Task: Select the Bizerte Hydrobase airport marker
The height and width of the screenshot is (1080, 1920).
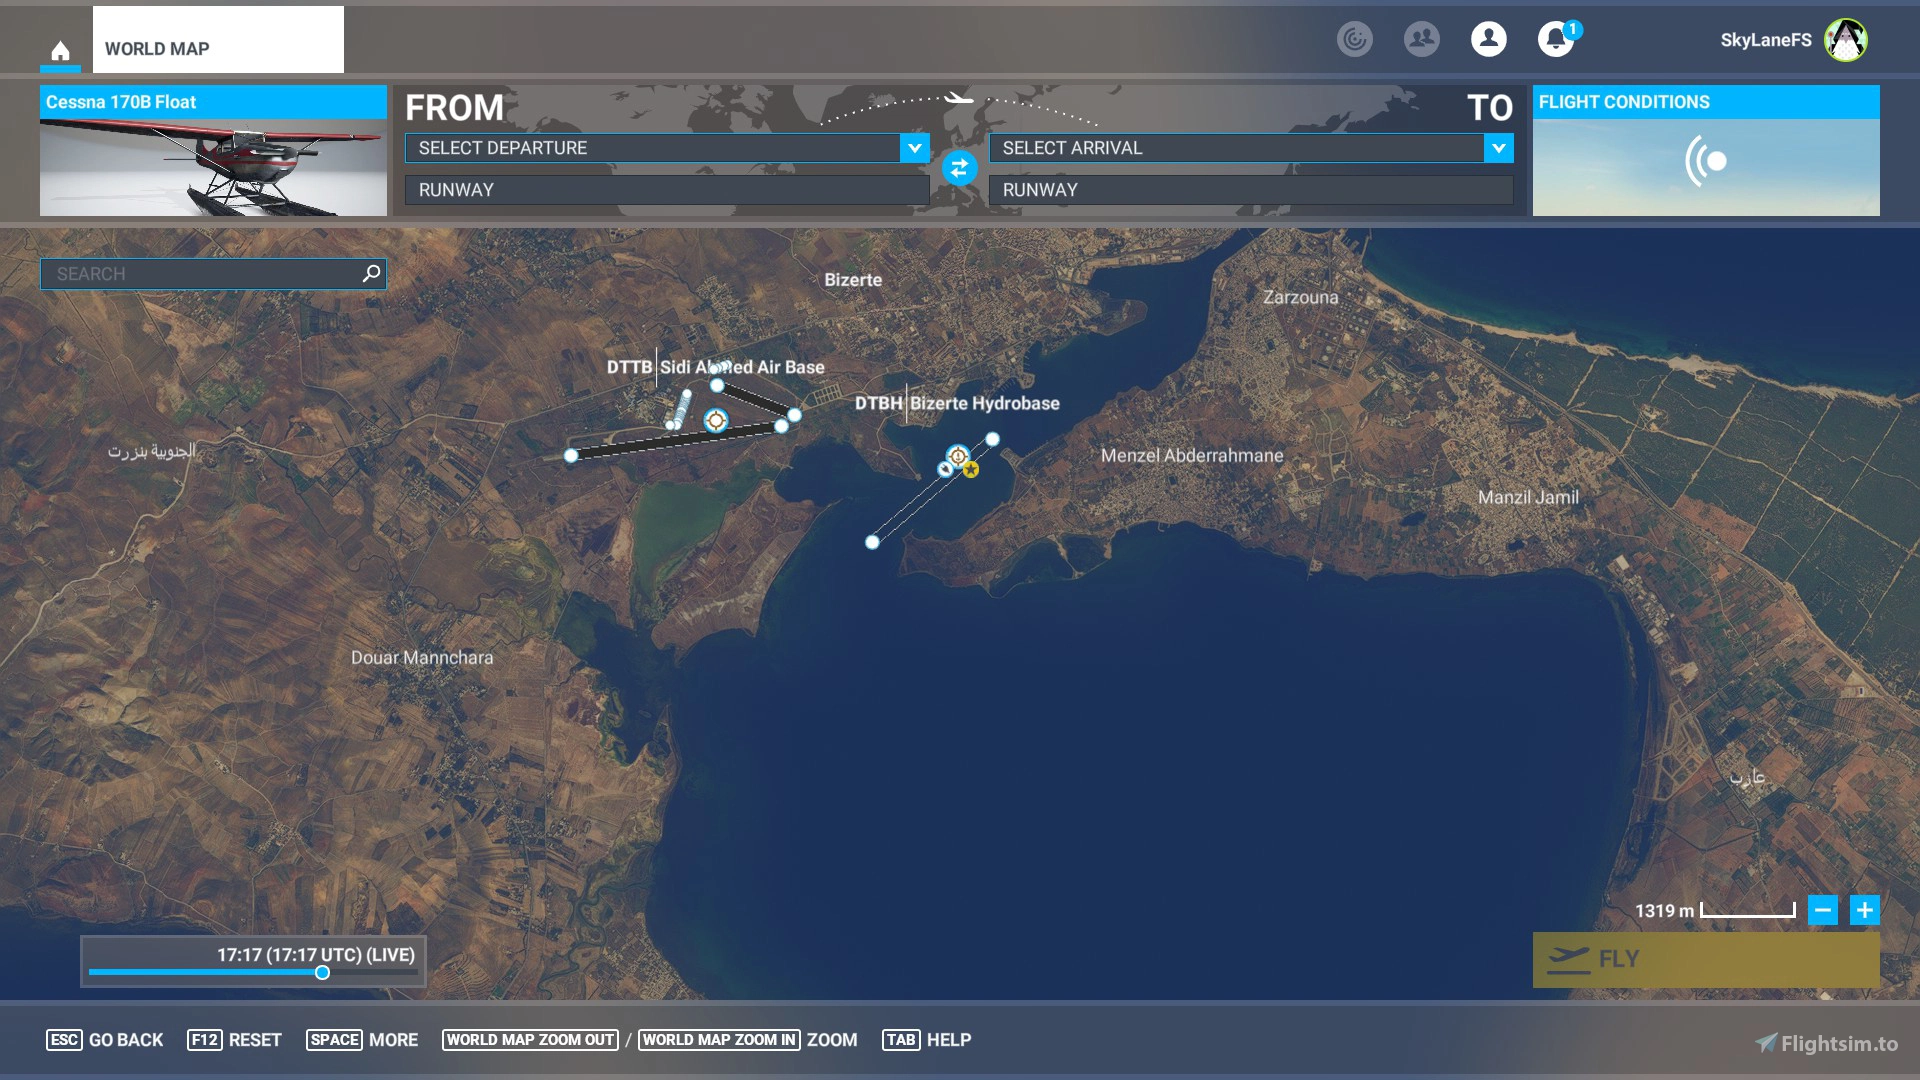Action: pos(958,456)
